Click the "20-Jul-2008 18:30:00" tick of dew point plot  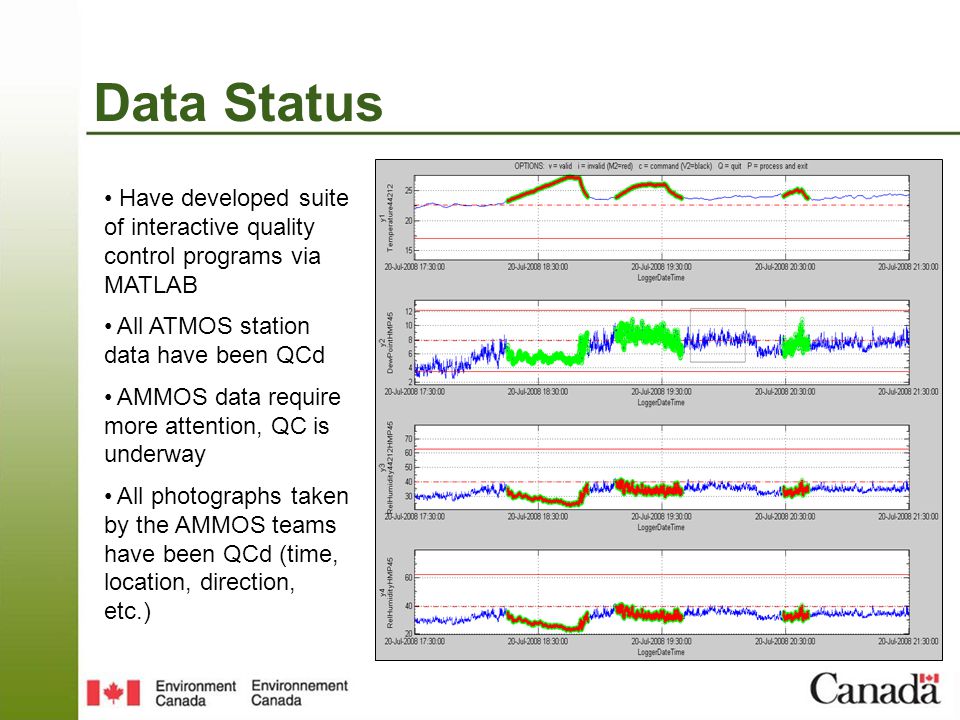pyautogui.click(x=538, y=392)
